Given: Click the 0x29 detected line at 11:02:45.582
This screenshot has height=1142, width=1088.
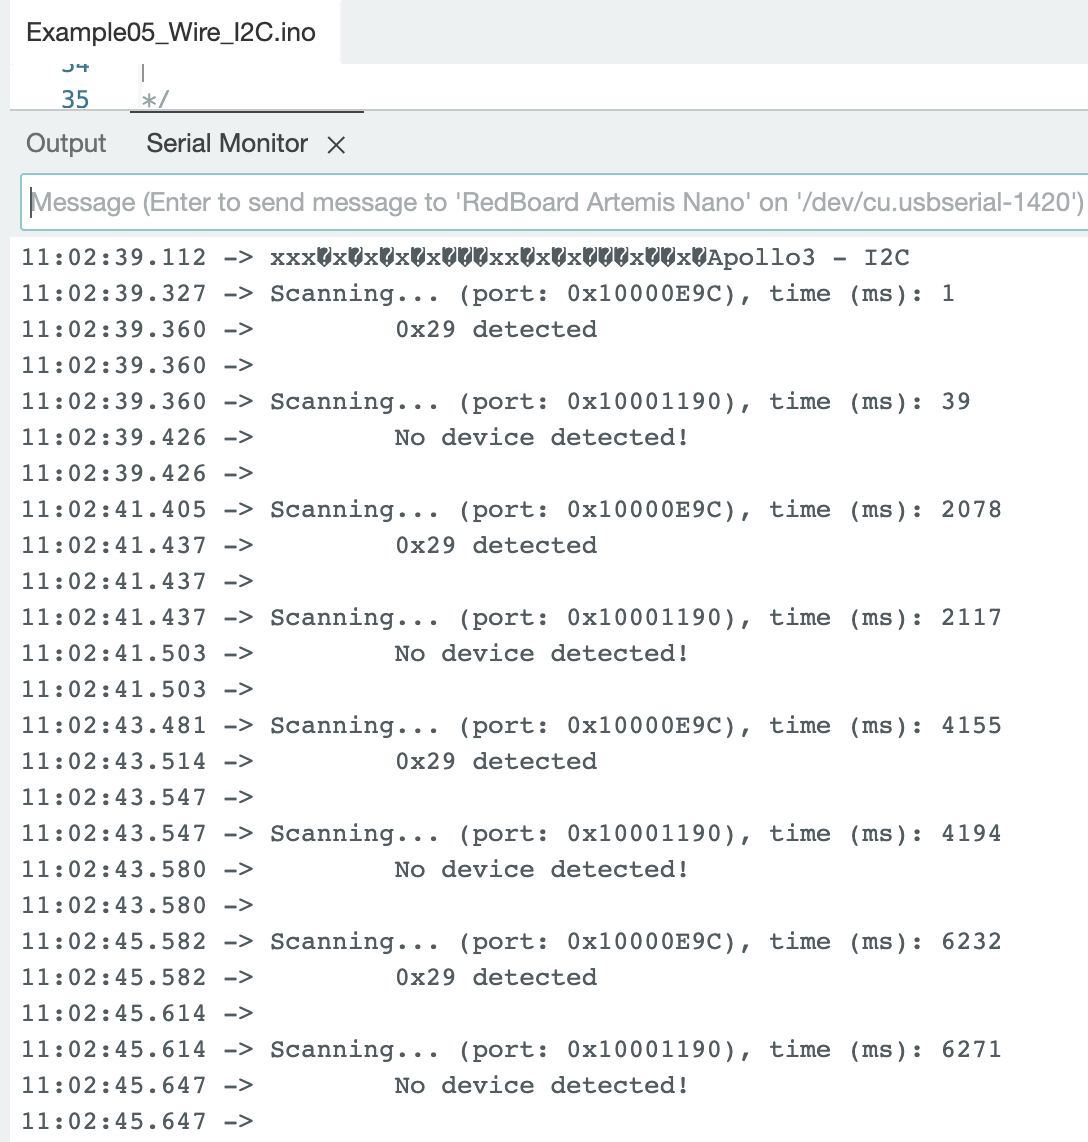Looking at the screenshot, I should click(x=496, y=978).
